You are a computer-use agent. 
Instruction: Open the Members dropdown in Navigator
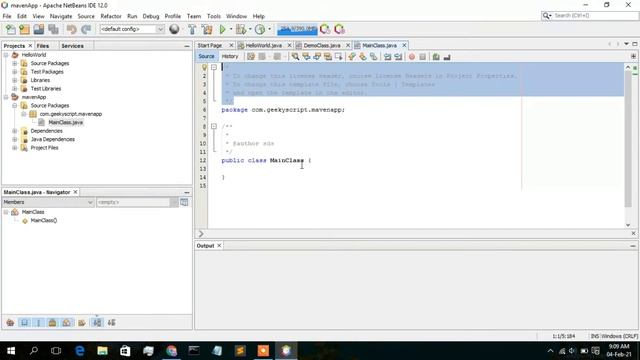[x=90, y=202]
